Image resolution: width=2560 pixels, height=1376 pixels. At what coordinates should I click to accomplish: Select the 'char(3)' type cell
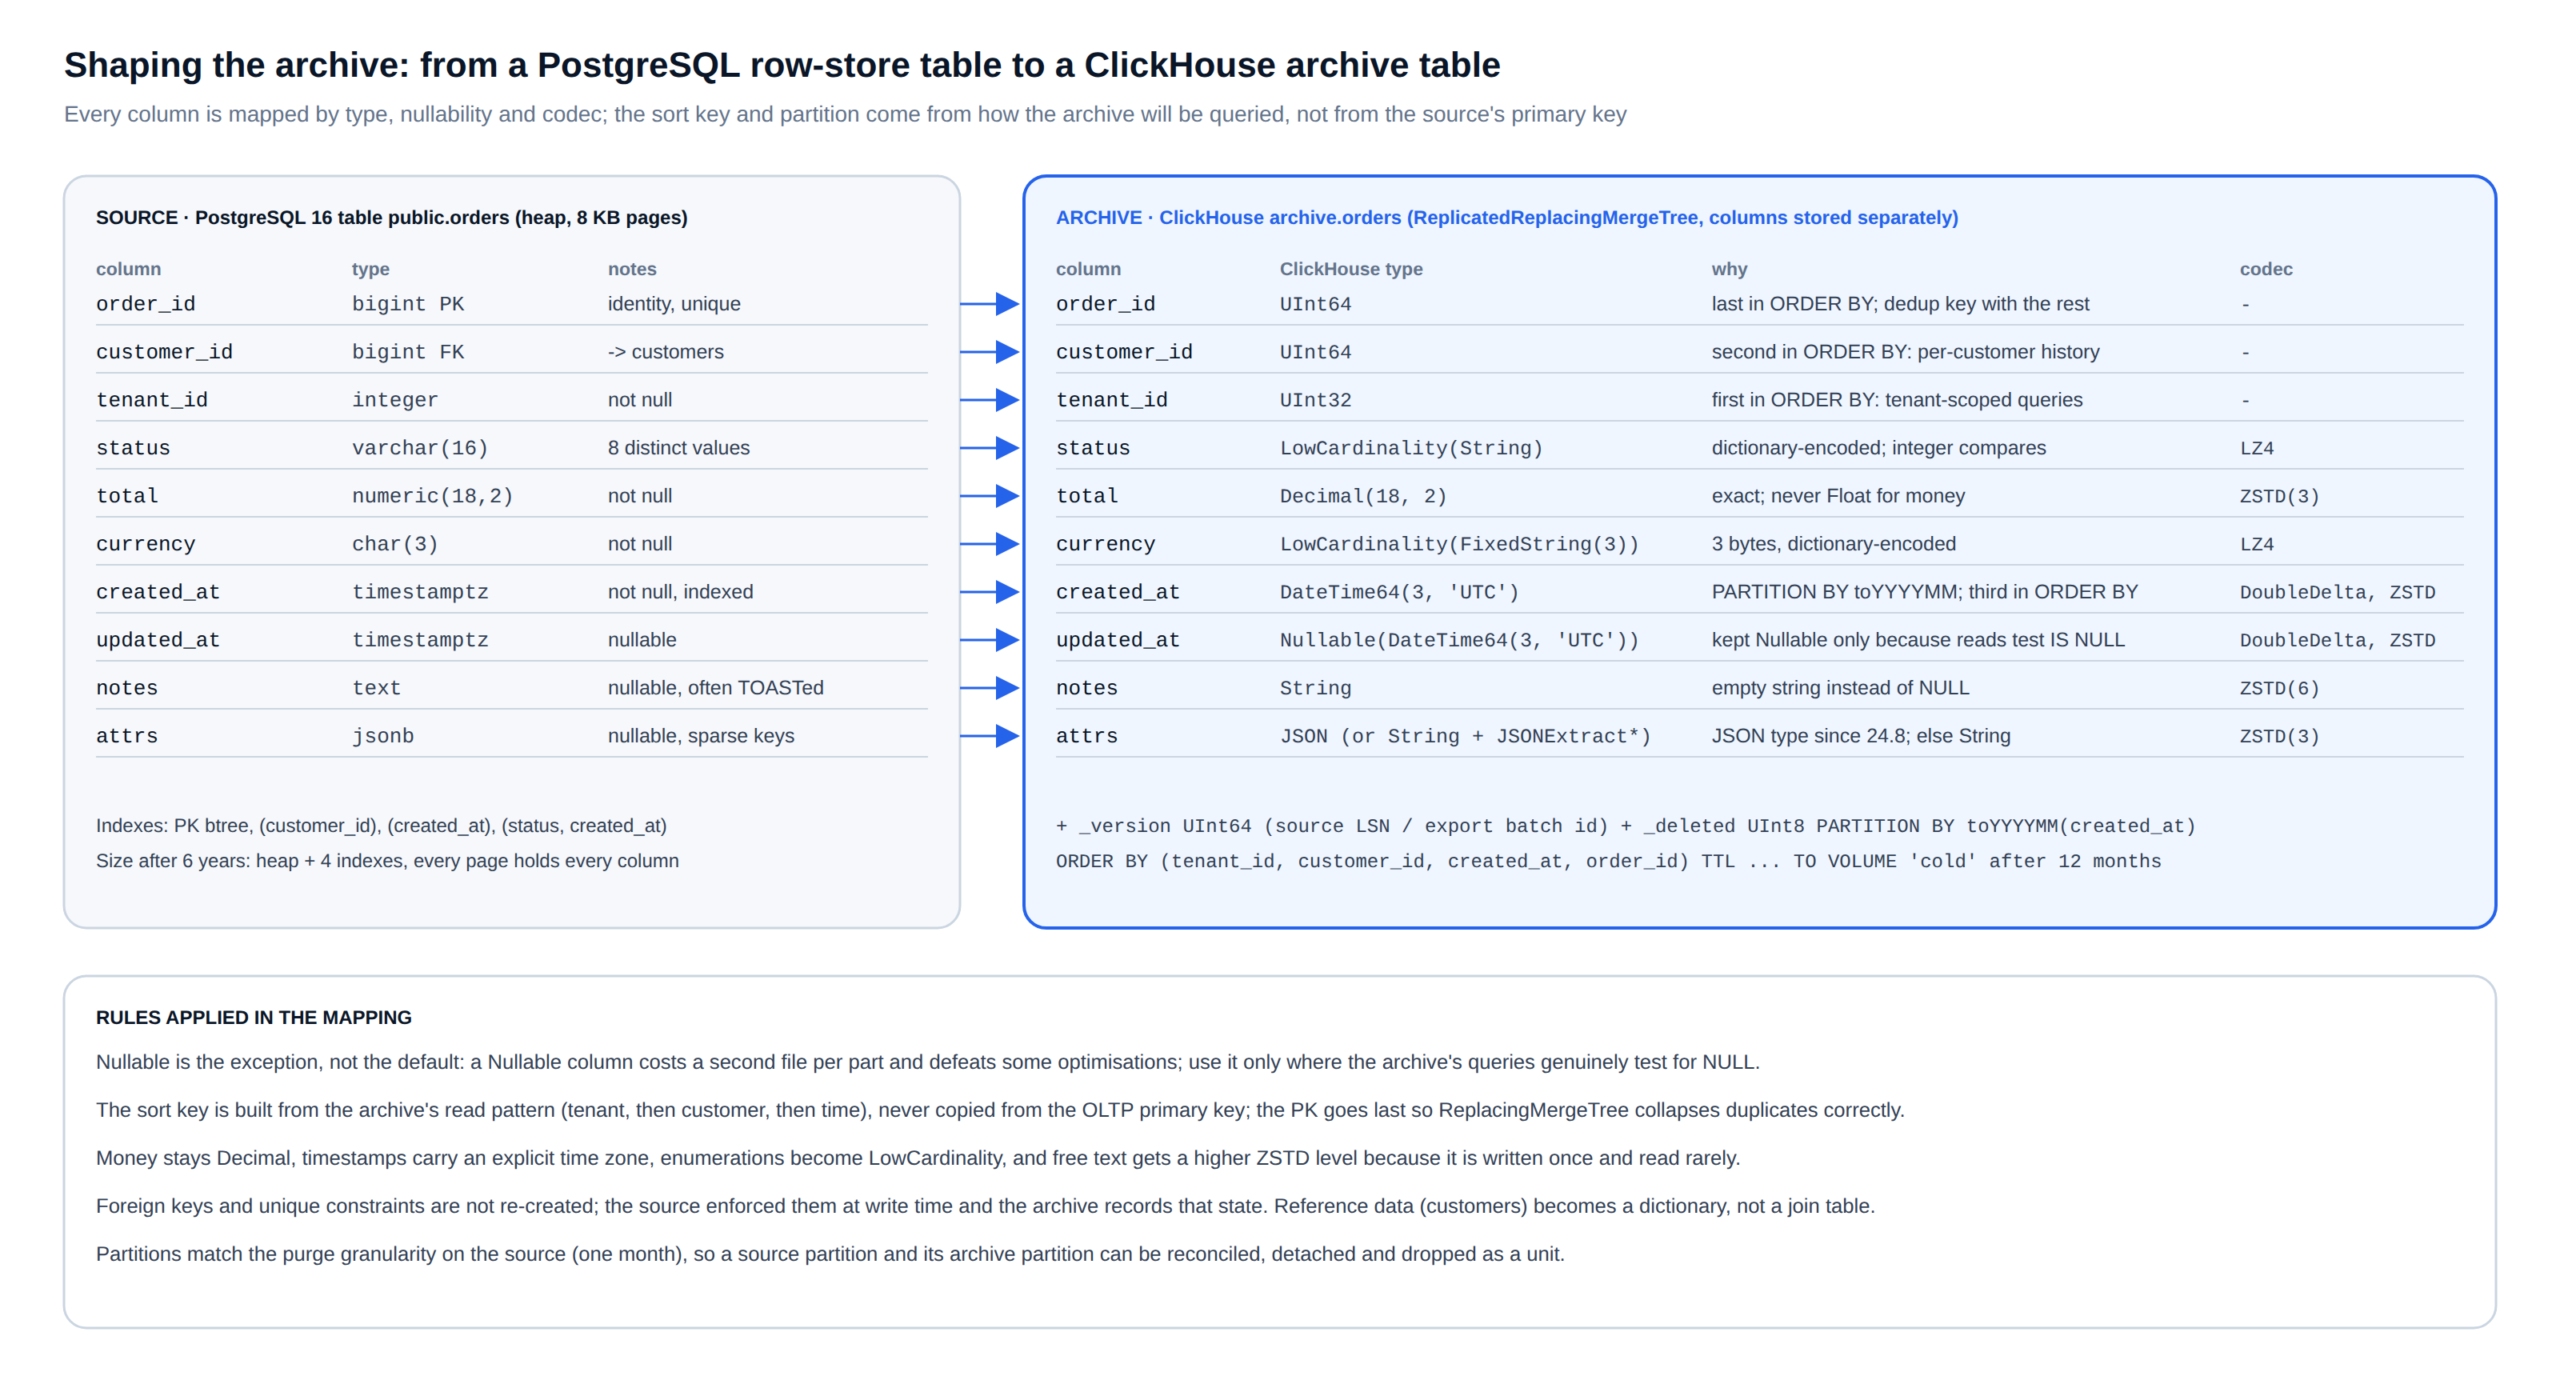coord(394,544)
